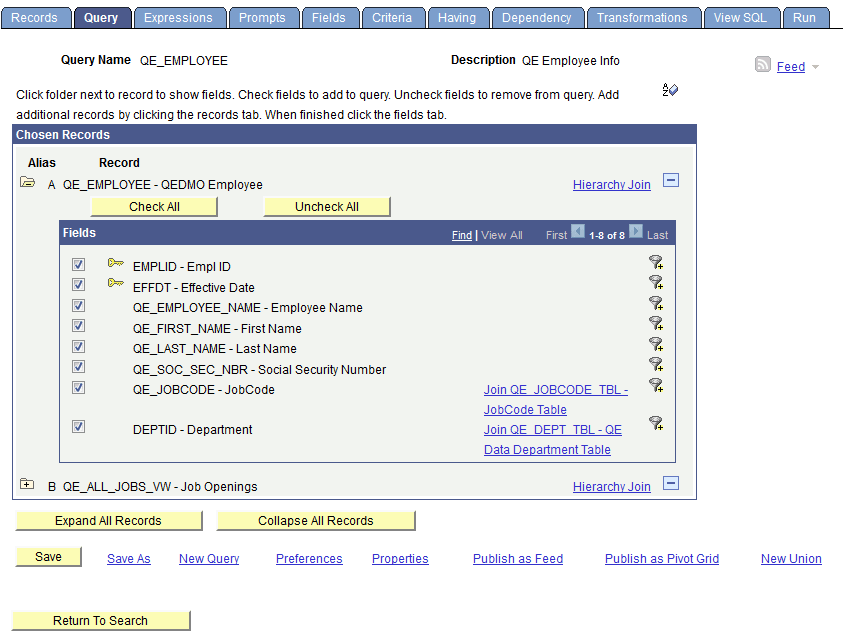The width and height of the screenshot is (843, 639).
Task: Uncheck the EMPLID field checkbox
Action: coord(78,264)
